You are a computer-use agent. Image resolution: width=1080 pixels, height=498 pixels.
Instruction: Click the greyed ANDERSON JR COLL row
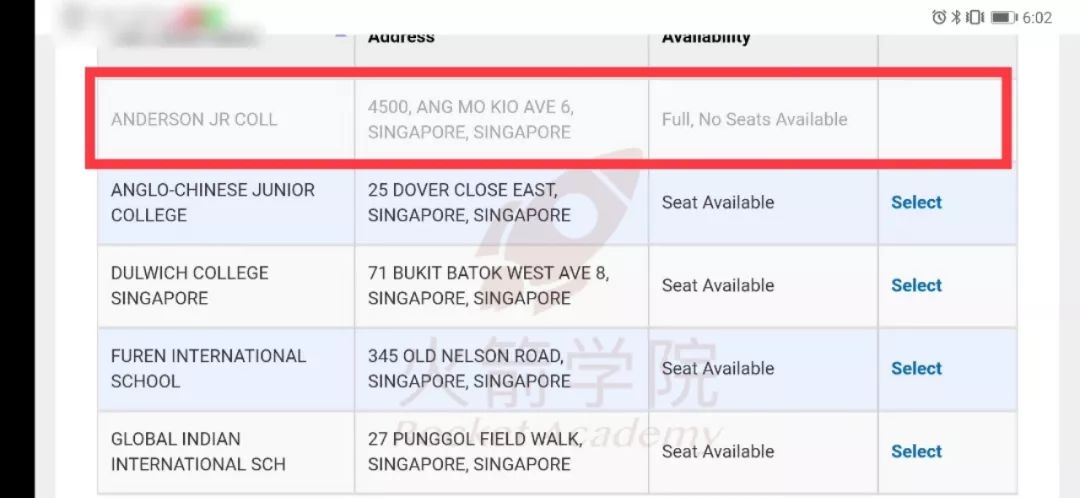556,118
